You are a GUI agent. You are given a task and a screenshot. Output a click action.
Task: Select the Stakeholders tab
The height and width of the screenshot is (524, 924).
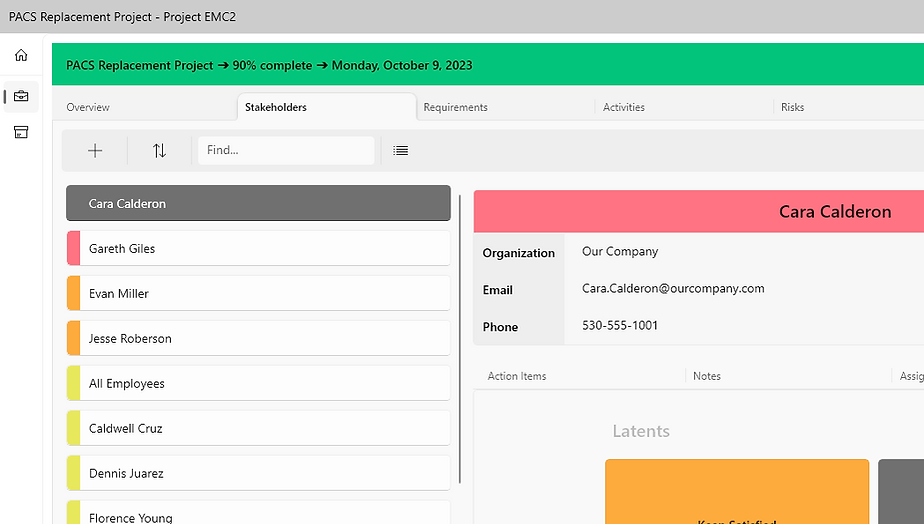(327, 107)
